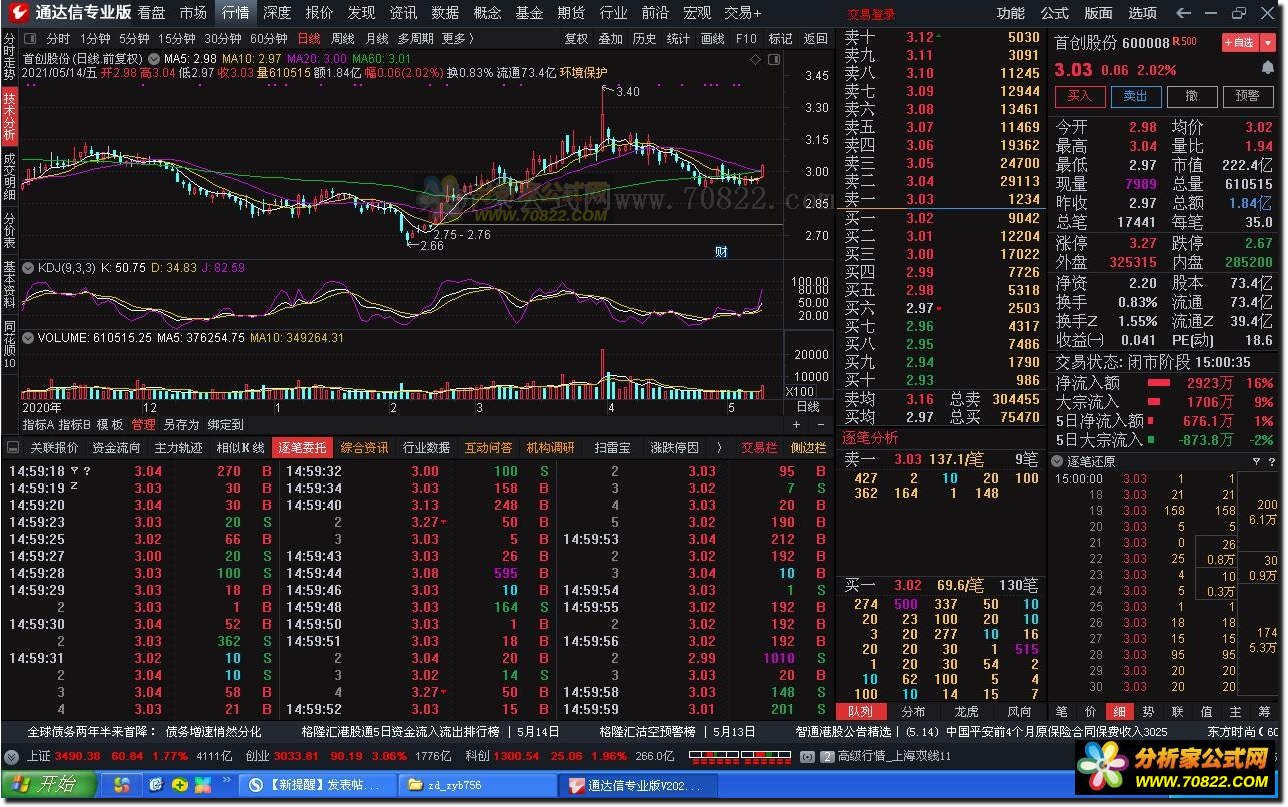Open the filter funnel in 逐笔还原 panel
Image resolution: width=1288 pixels, height=807 pixels.
tap(1256, 461)
